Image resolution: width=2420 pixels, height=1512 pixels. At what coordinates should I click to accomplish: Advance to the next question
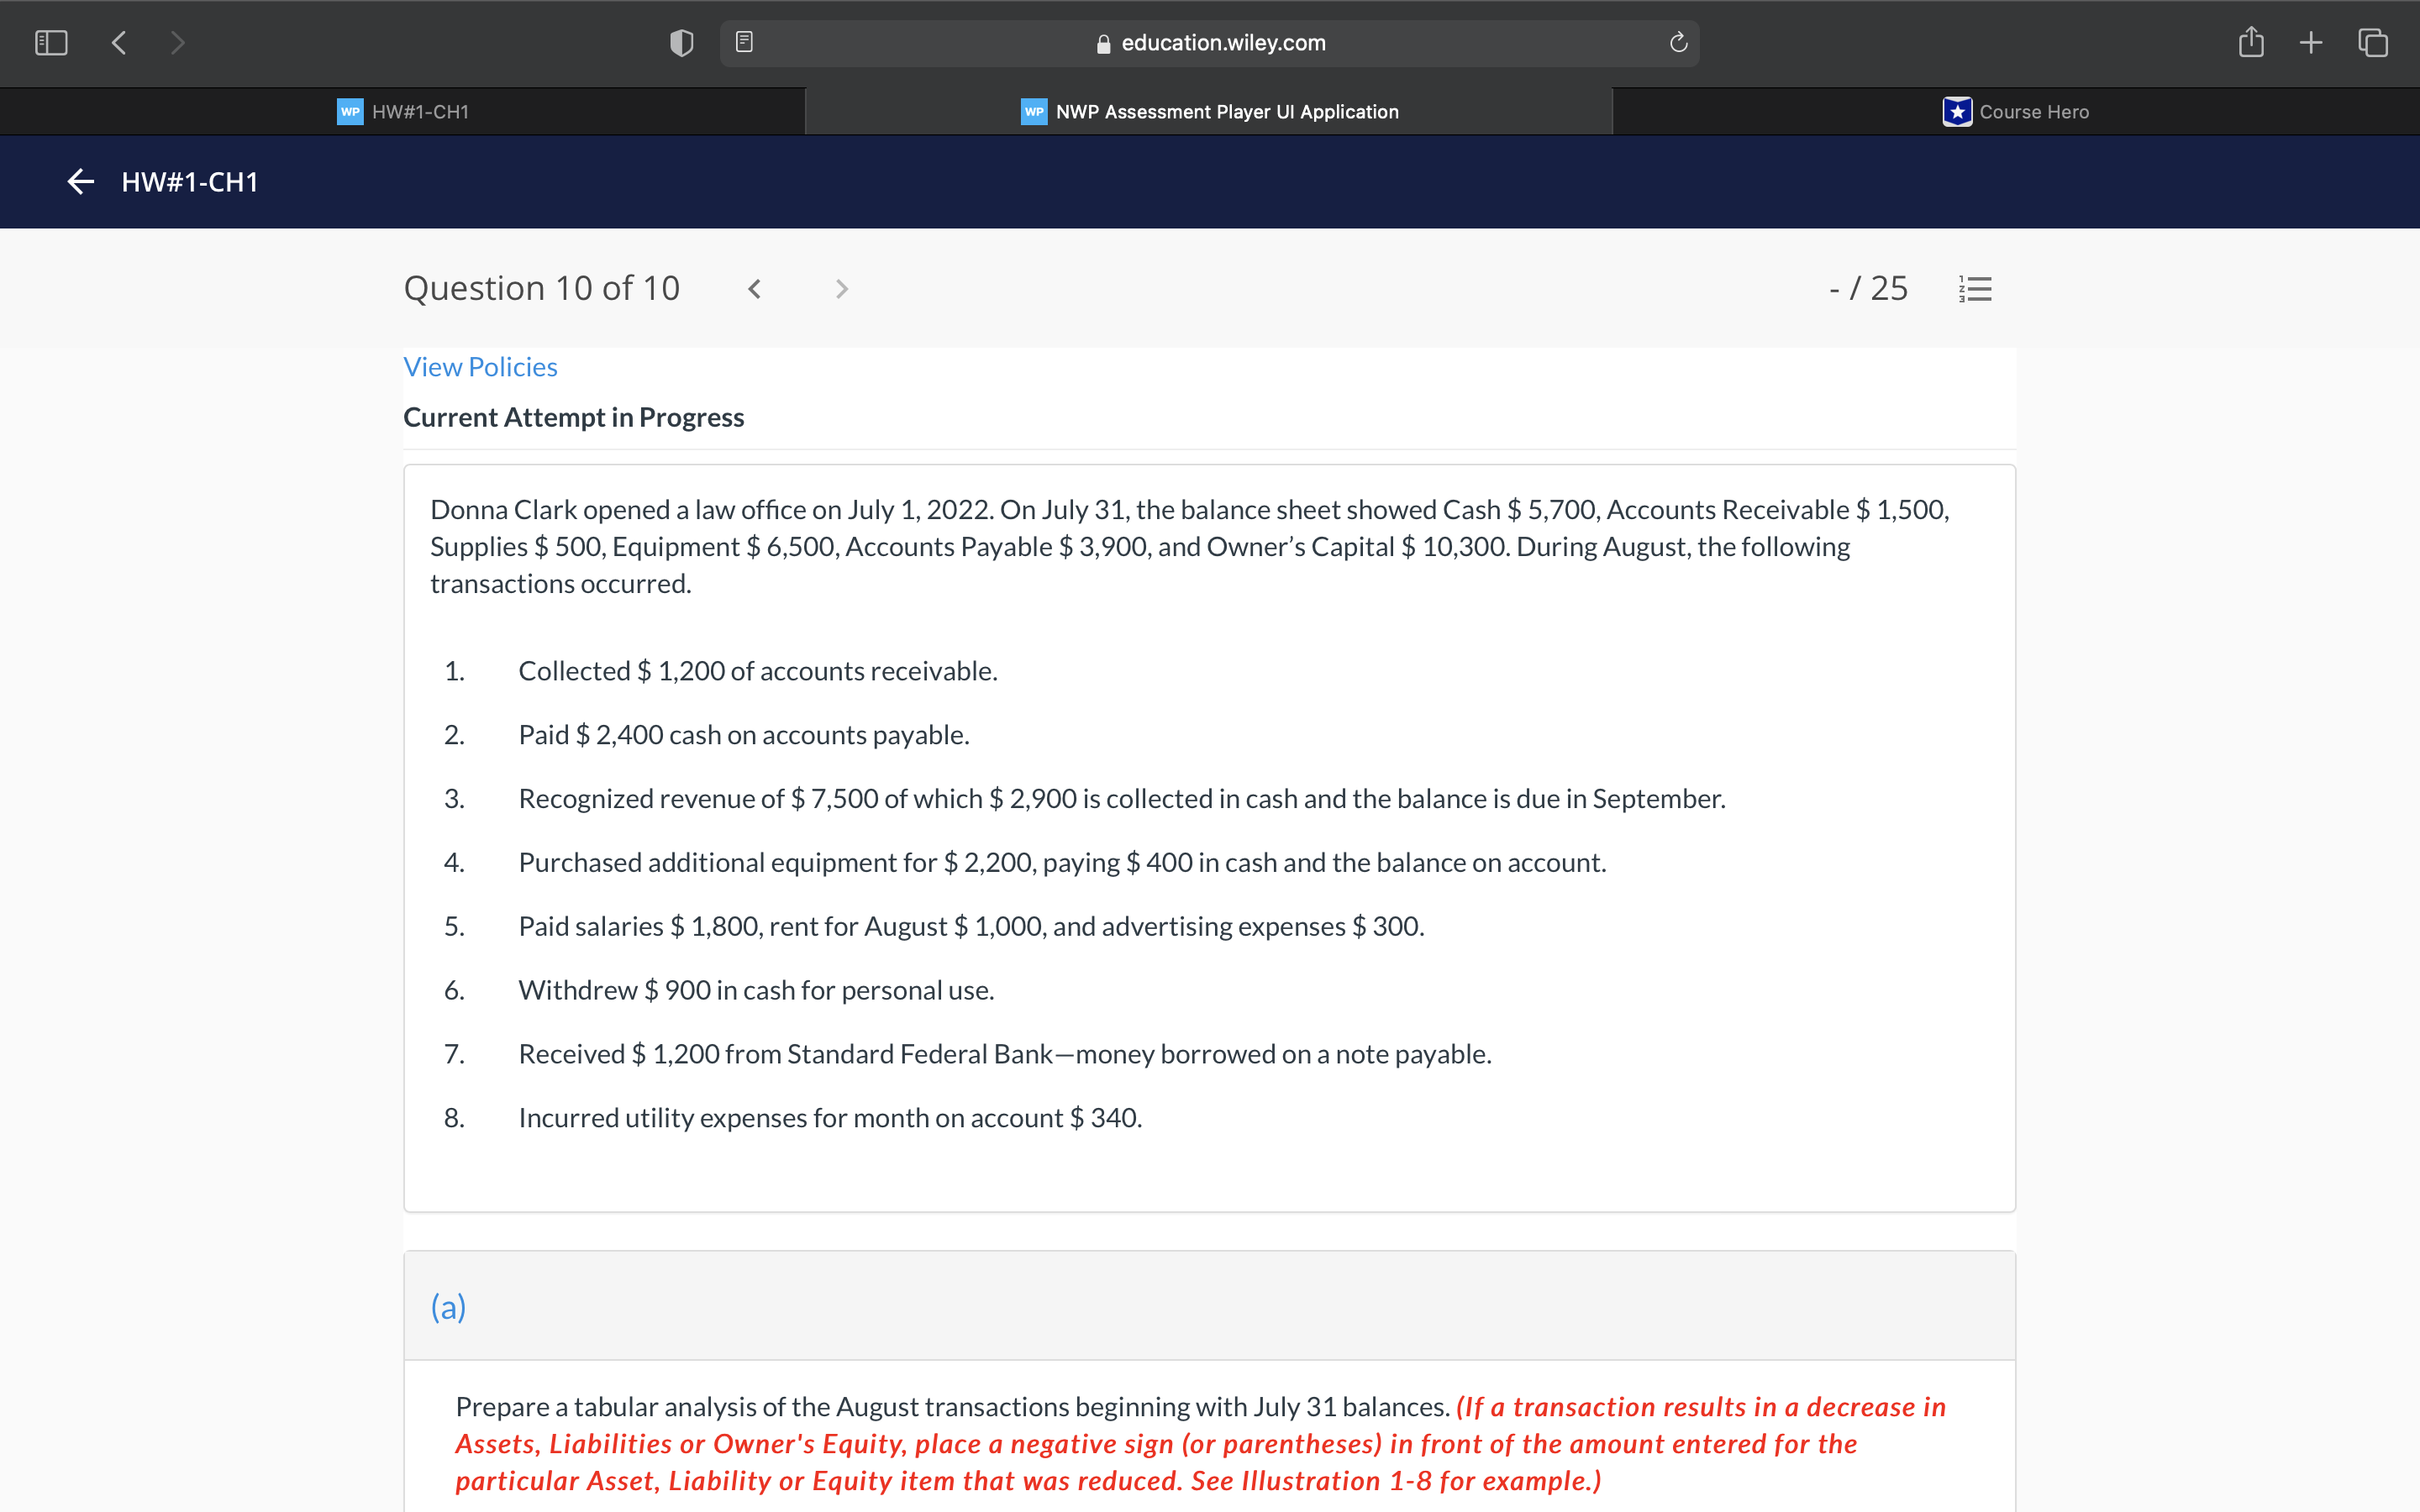[x=841, y=288]
